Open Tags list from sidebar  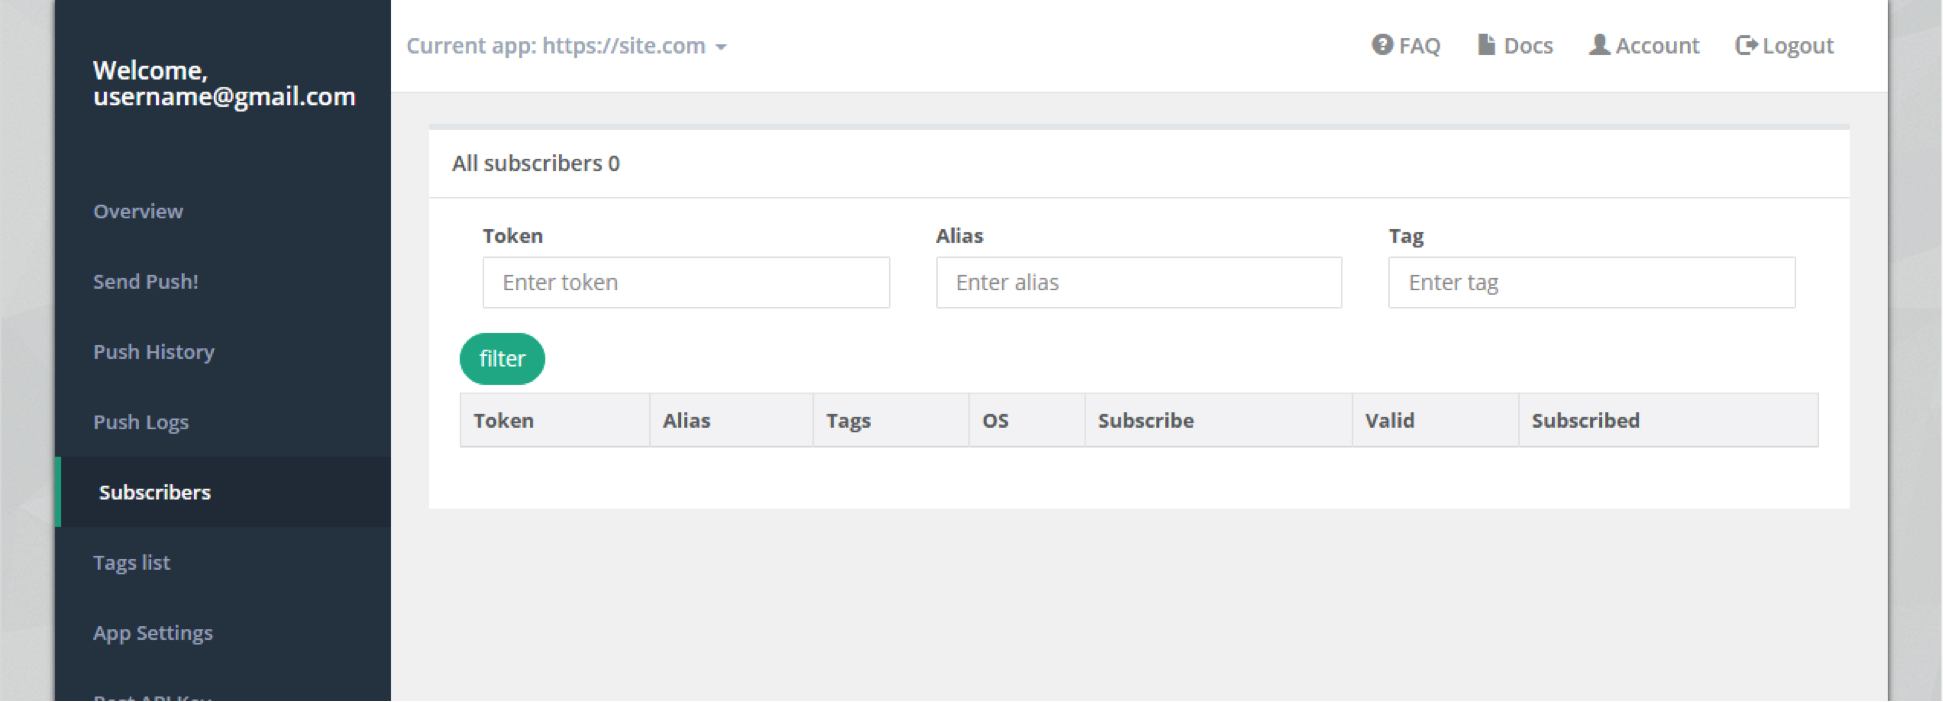pyautogui.click(x=132, y=563)
